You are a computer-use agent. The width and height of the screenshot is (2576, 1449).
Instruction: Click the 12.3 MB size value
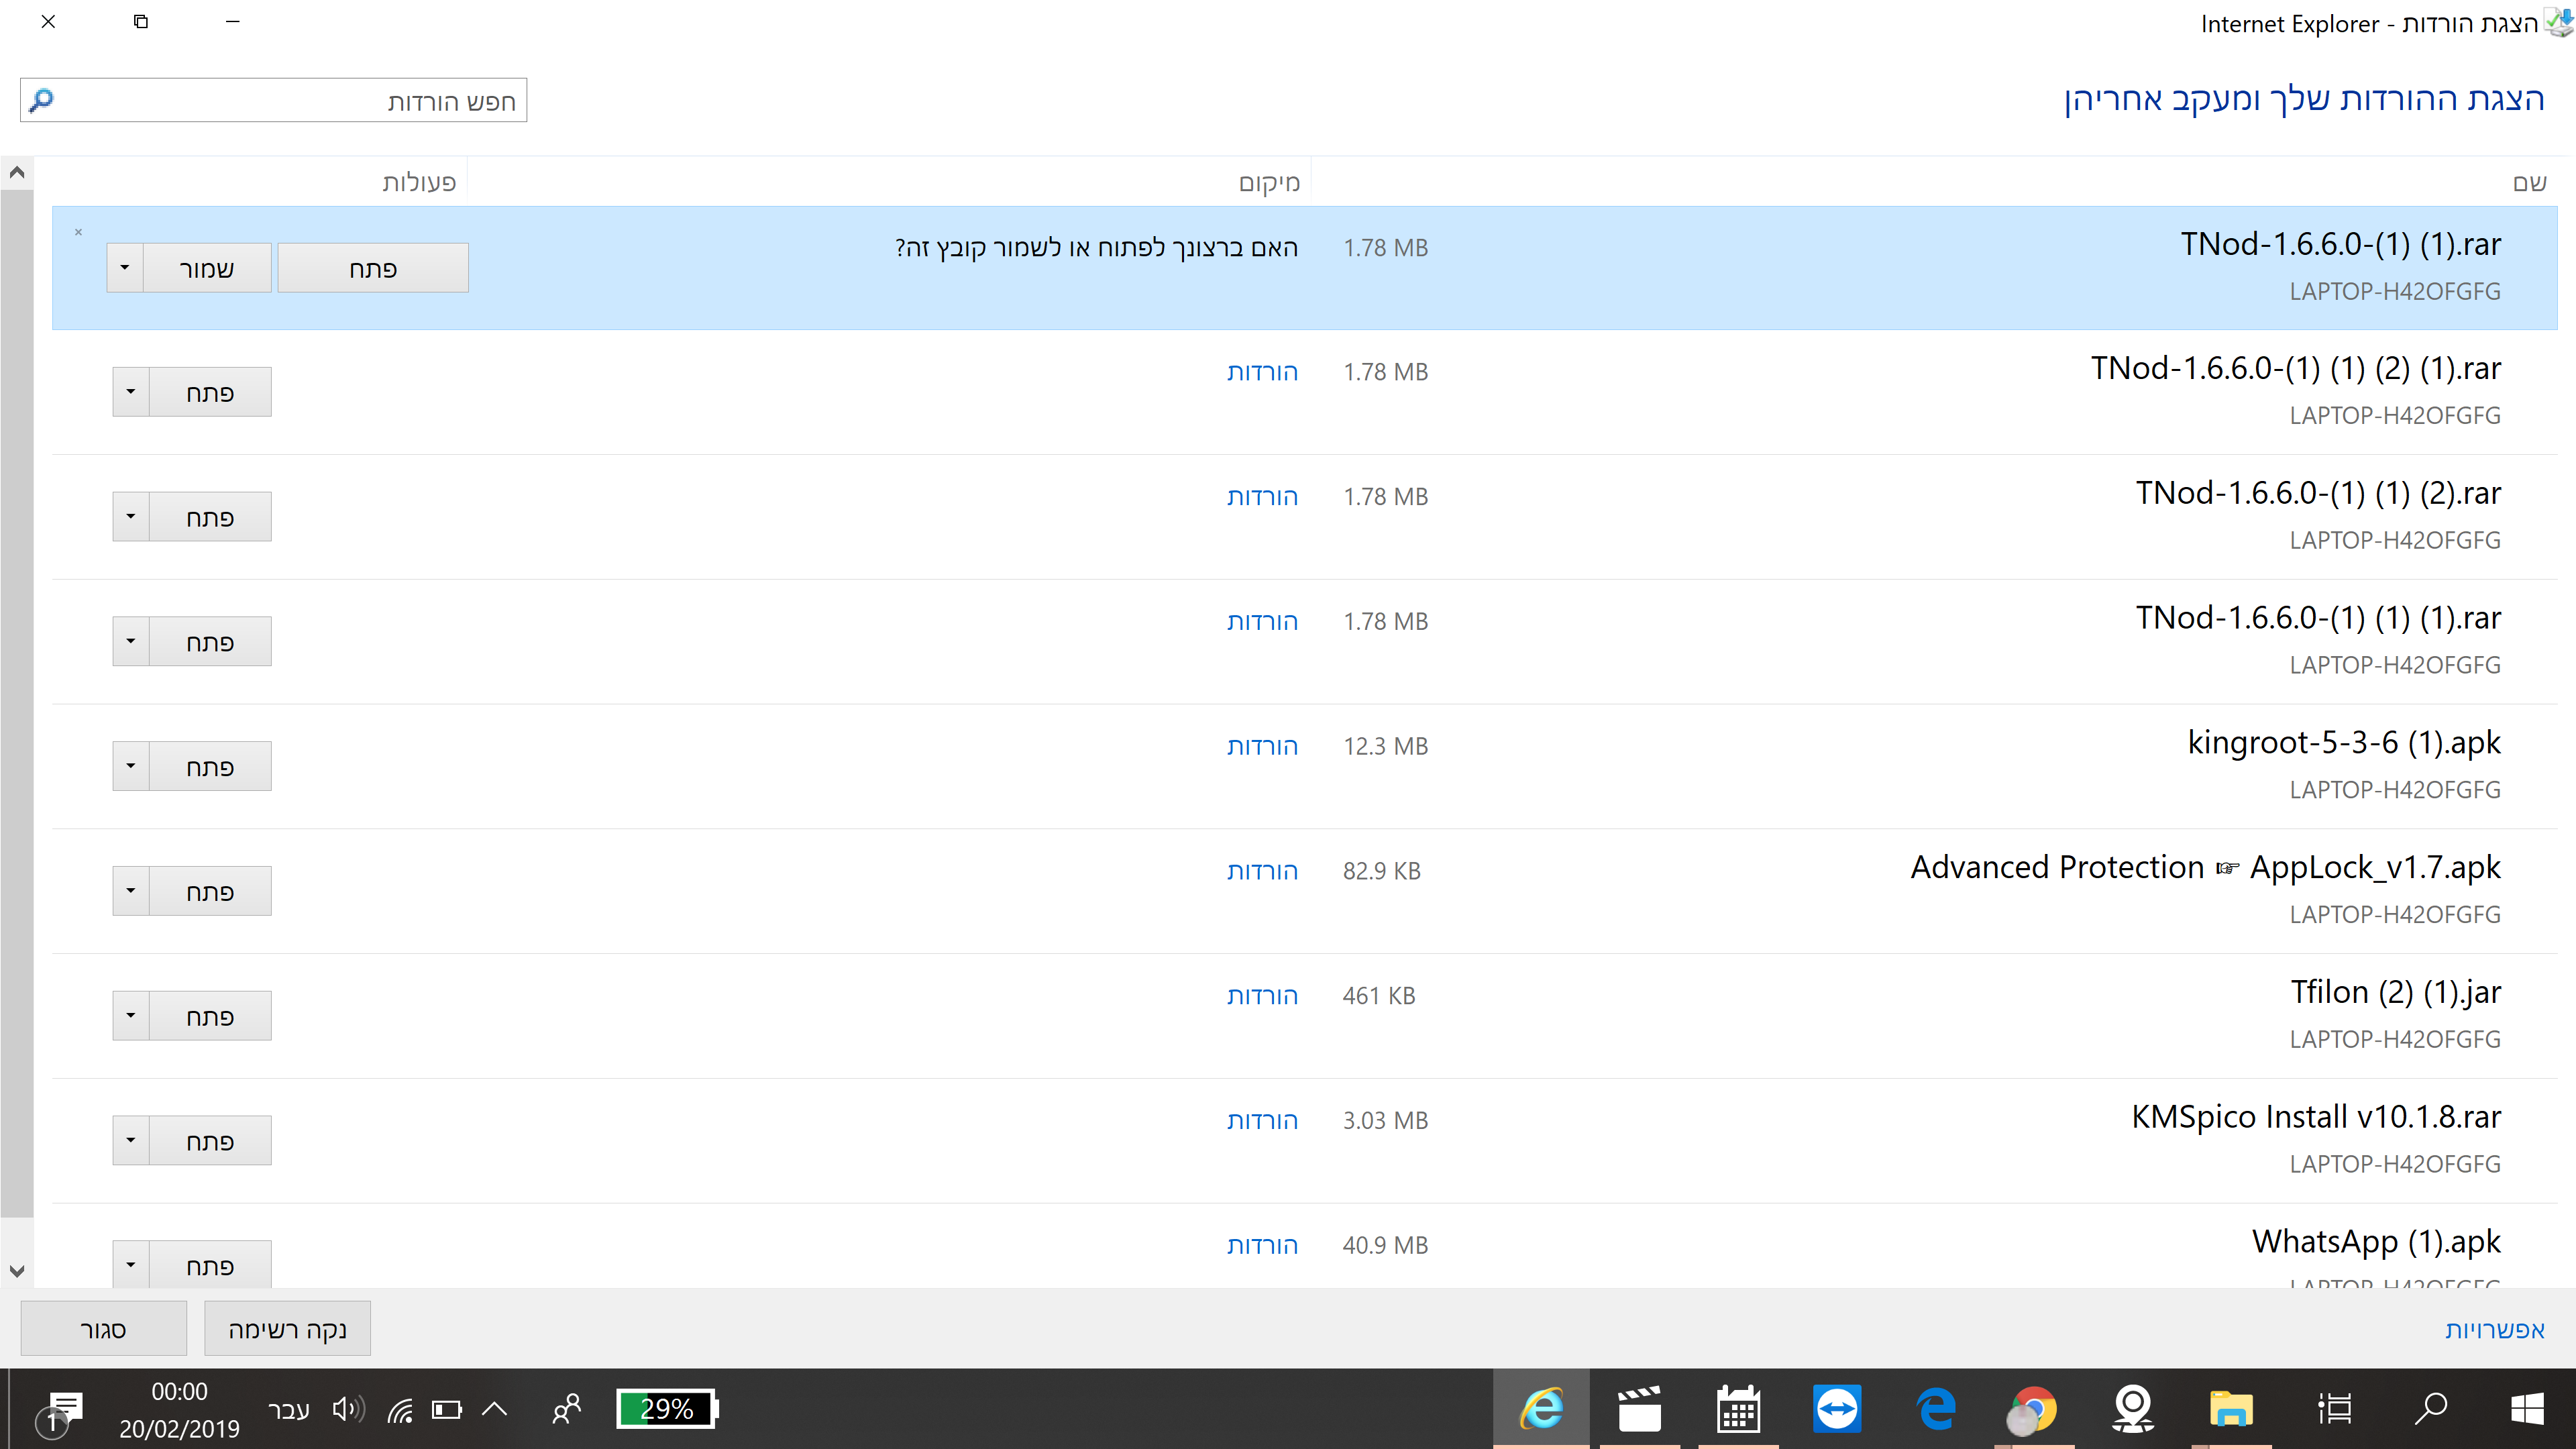coord(1385,746)
